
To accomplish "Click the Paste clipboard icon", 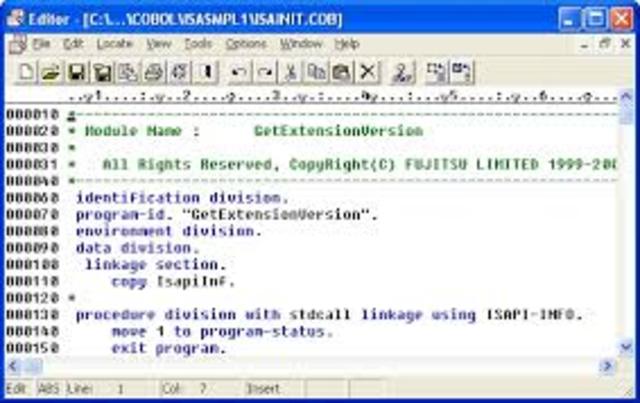I will point(342,73).
